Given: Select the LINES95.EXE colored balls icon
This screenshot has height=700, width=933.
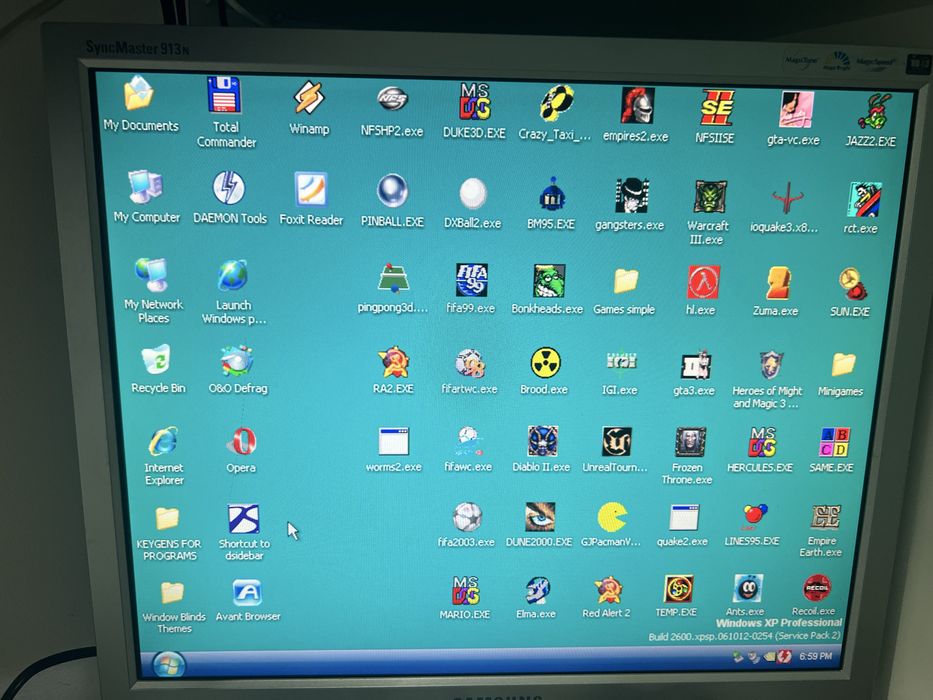Looking at the screenshot, I should tap(755, 515).
